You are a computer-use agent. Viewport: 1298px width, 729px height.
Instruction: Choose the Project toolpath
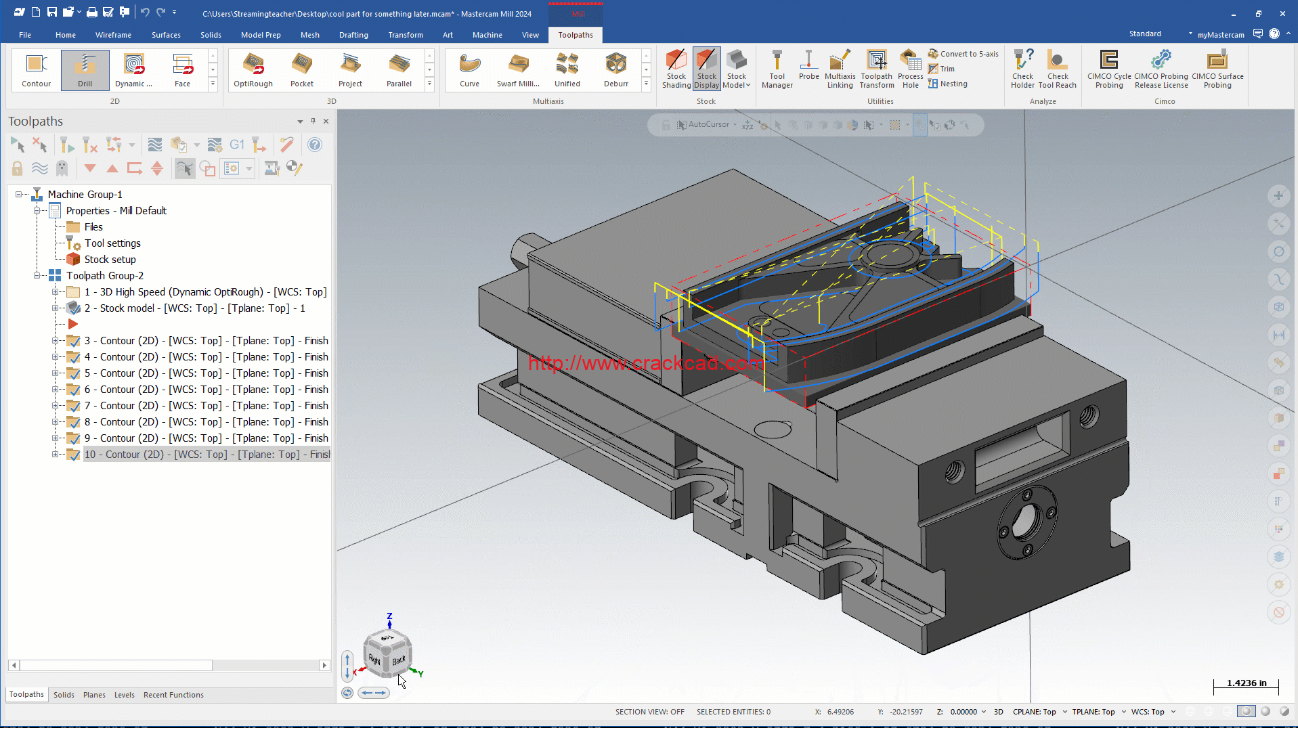click(x=350, y=70)
